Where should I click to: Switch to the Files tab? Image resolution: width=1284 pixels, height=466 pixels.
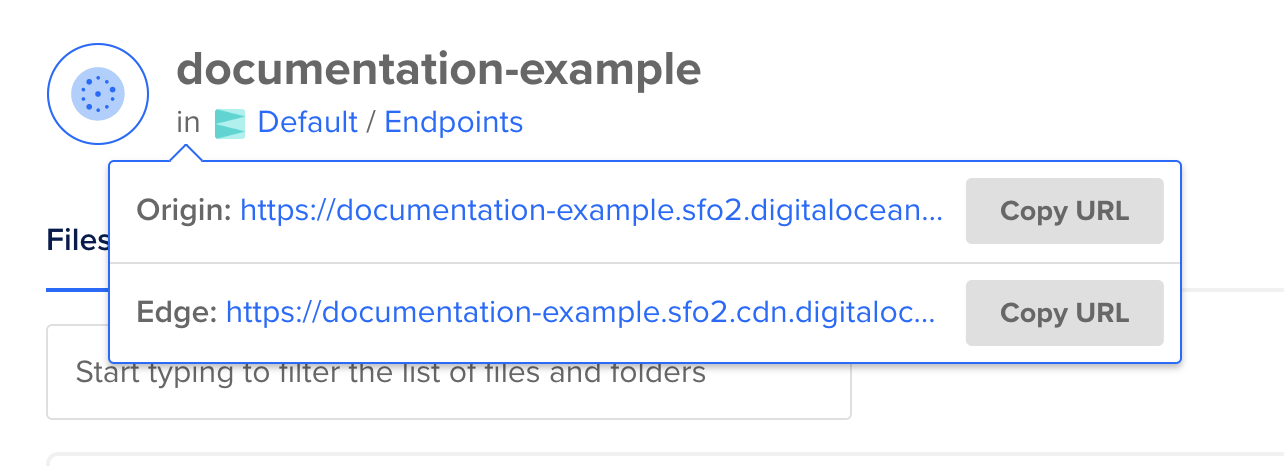[78, 240]
